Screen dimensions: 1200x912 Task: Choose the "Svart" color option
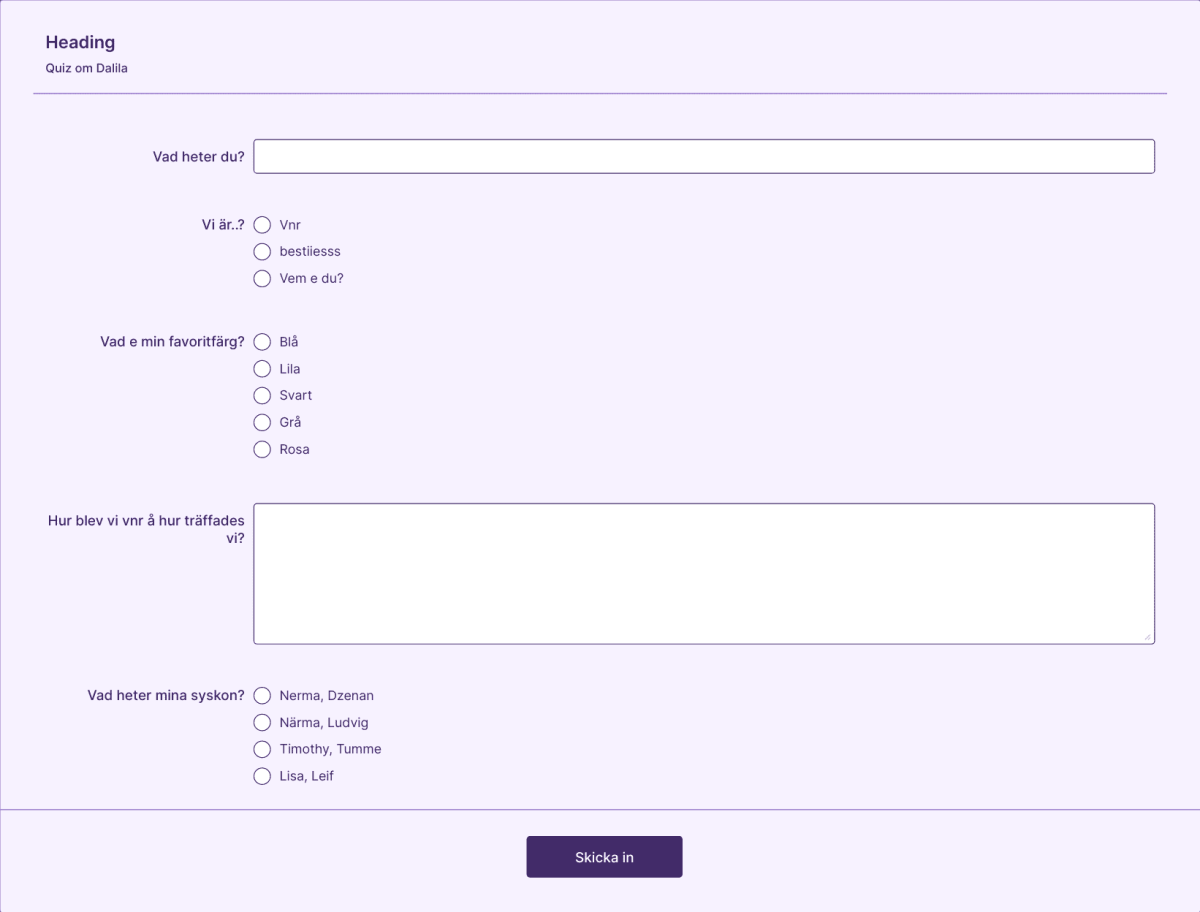point(262,395)
